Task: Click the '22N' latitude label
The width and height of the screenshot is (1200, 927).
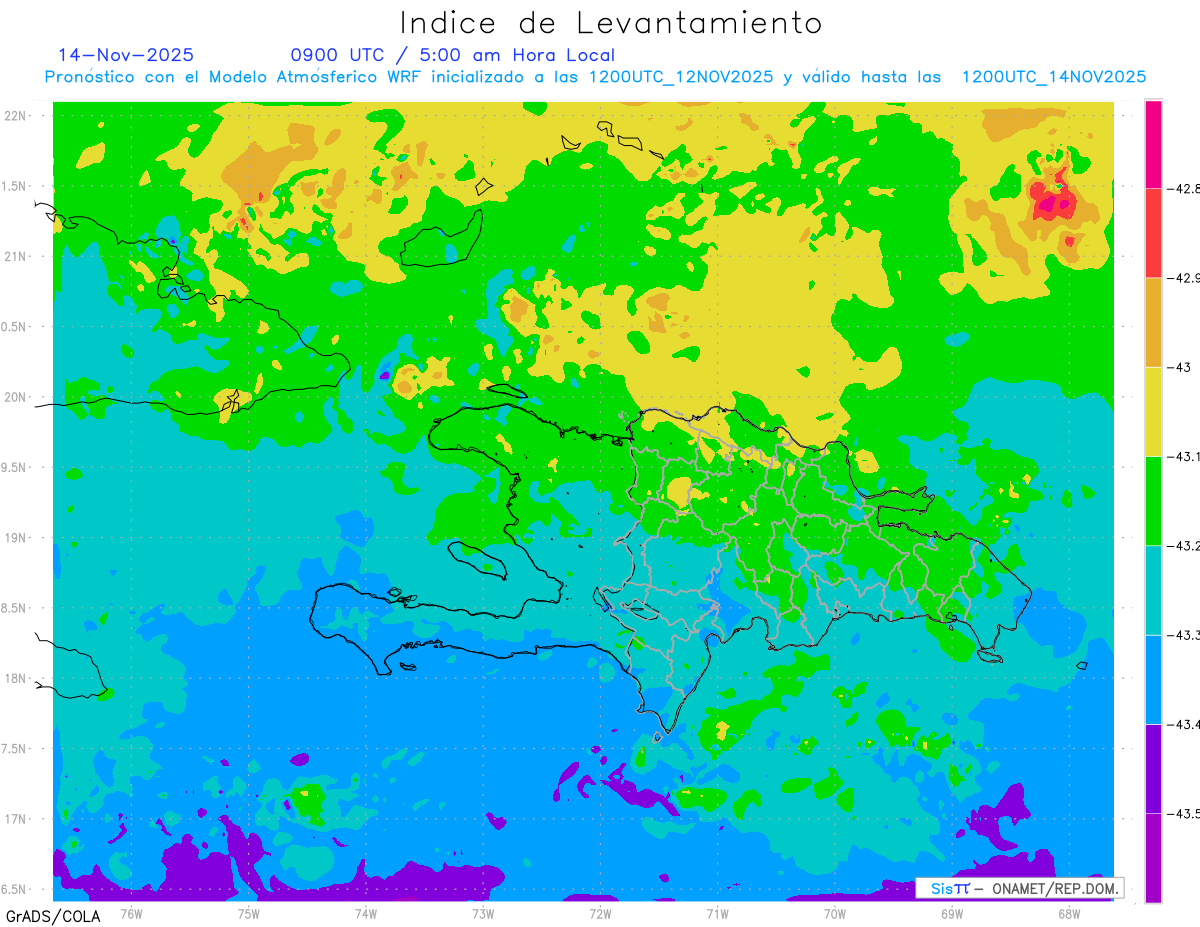Action: pyautogui.click(x=15, y=116)
